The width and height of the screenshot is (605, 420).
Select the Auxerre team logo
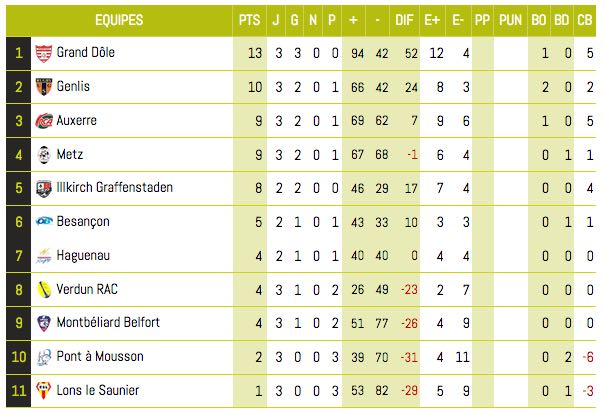[44, 121]
